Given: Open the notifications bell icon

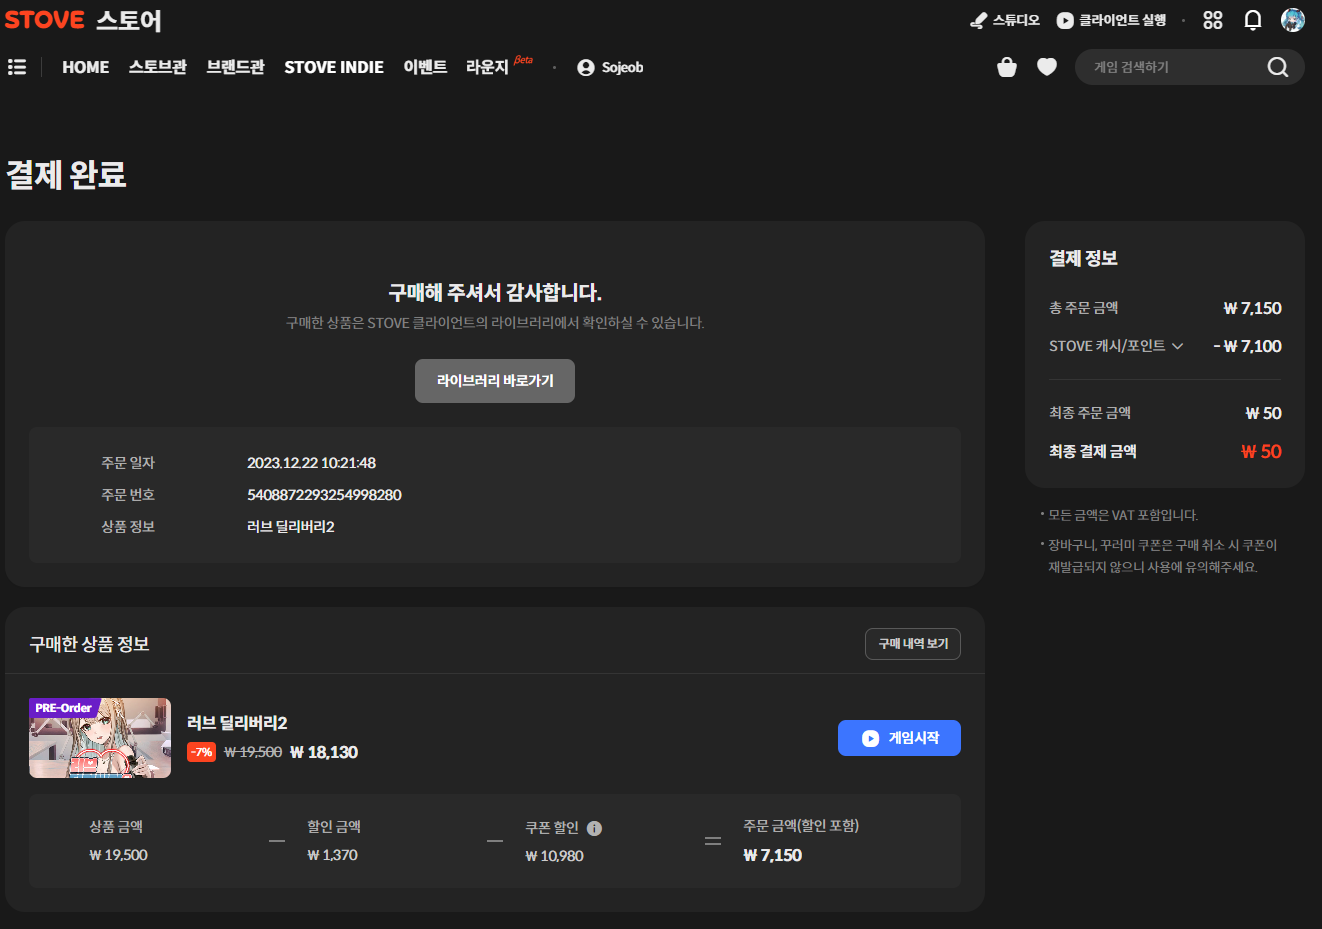Looking at the screenshot, I should pos(1252,20).
